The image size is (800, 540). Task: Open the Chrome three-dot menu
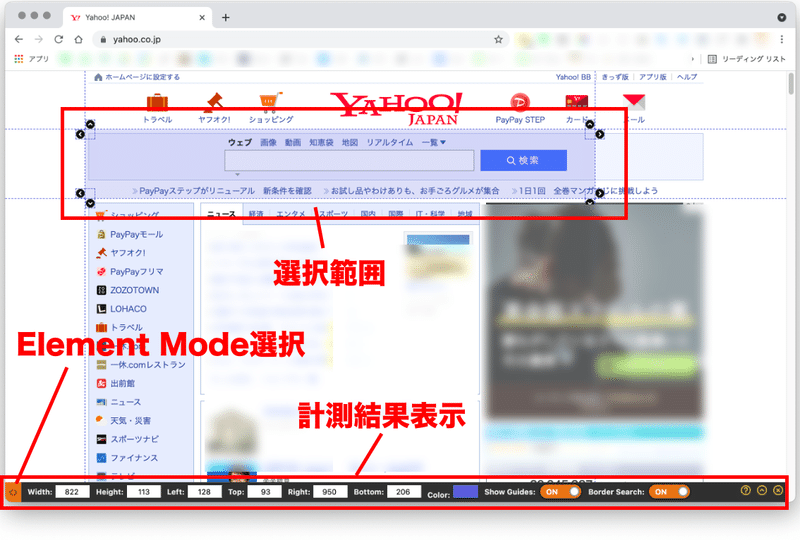[x=782, y=39]
